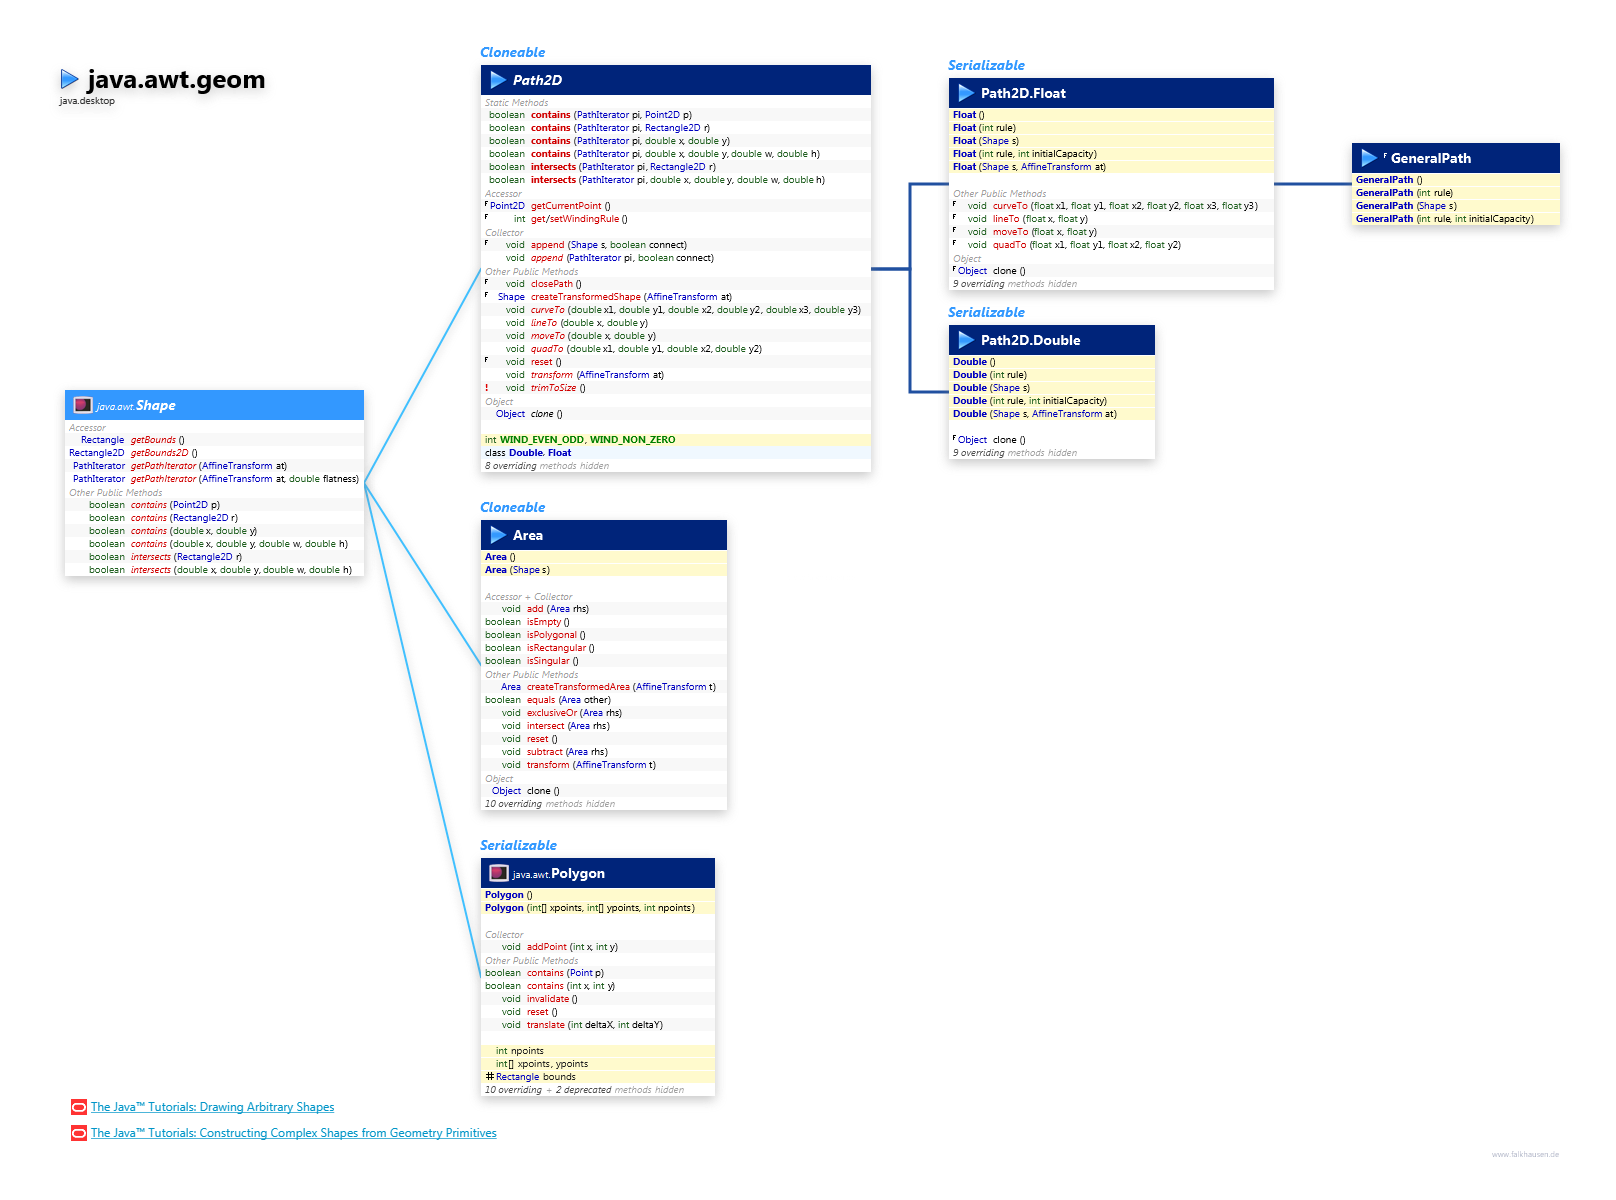Click '9 overriding methods hidden' in Path2D.Float
The width and height of the screenshot is (1616, 1200).
1015,284
